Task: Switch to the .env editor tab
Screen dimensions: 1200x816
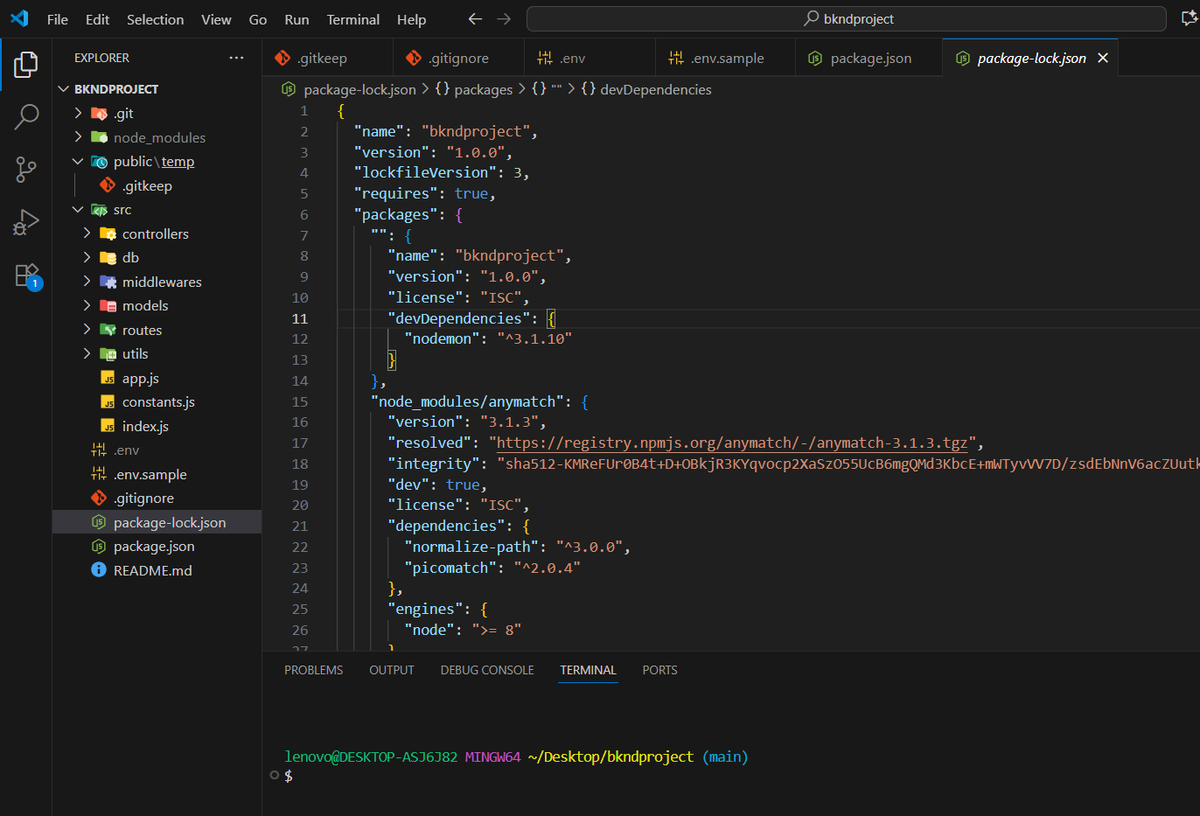Action: tap(588, 58)
